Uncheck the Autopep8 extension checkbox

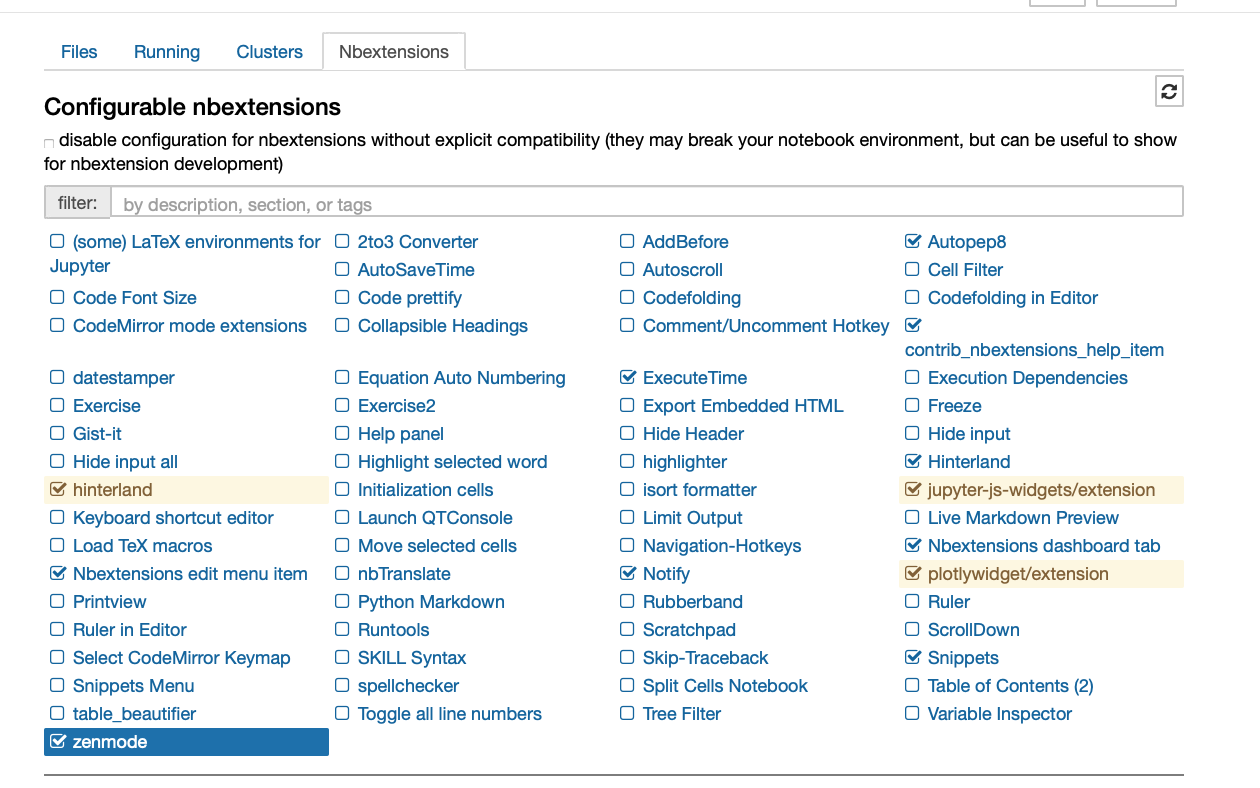[x=912, y=241]
